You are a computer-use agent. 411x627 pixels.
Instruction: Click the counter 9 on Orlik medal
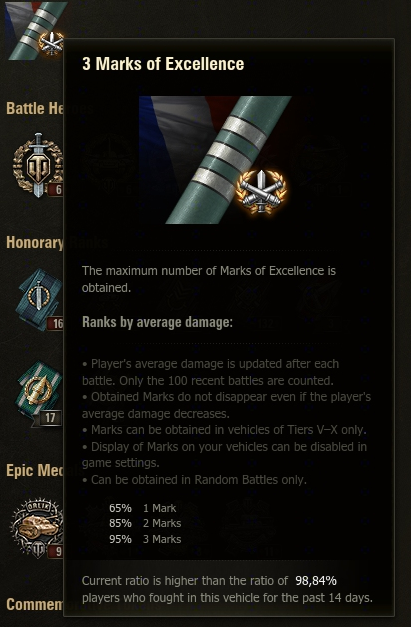(56, 551)
